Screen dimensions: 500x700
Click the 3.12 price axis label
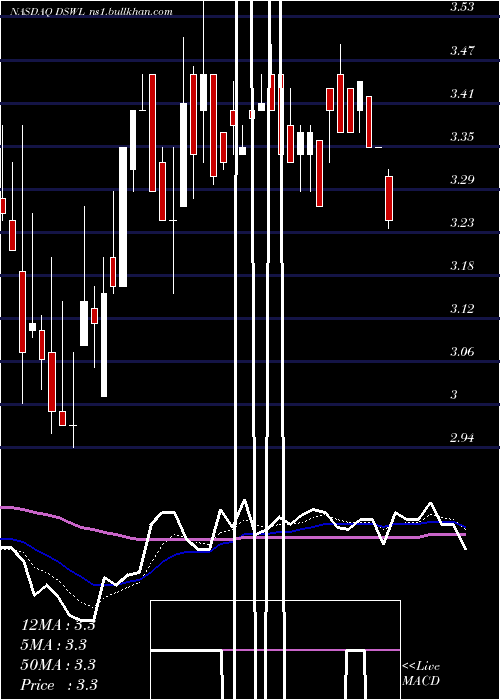[462, 309]
